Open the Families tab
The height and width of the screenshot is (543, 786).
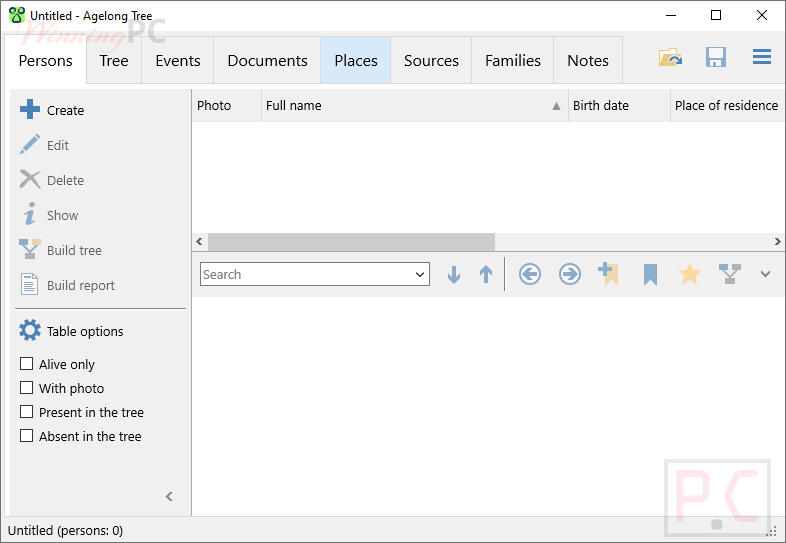point(513,61)
